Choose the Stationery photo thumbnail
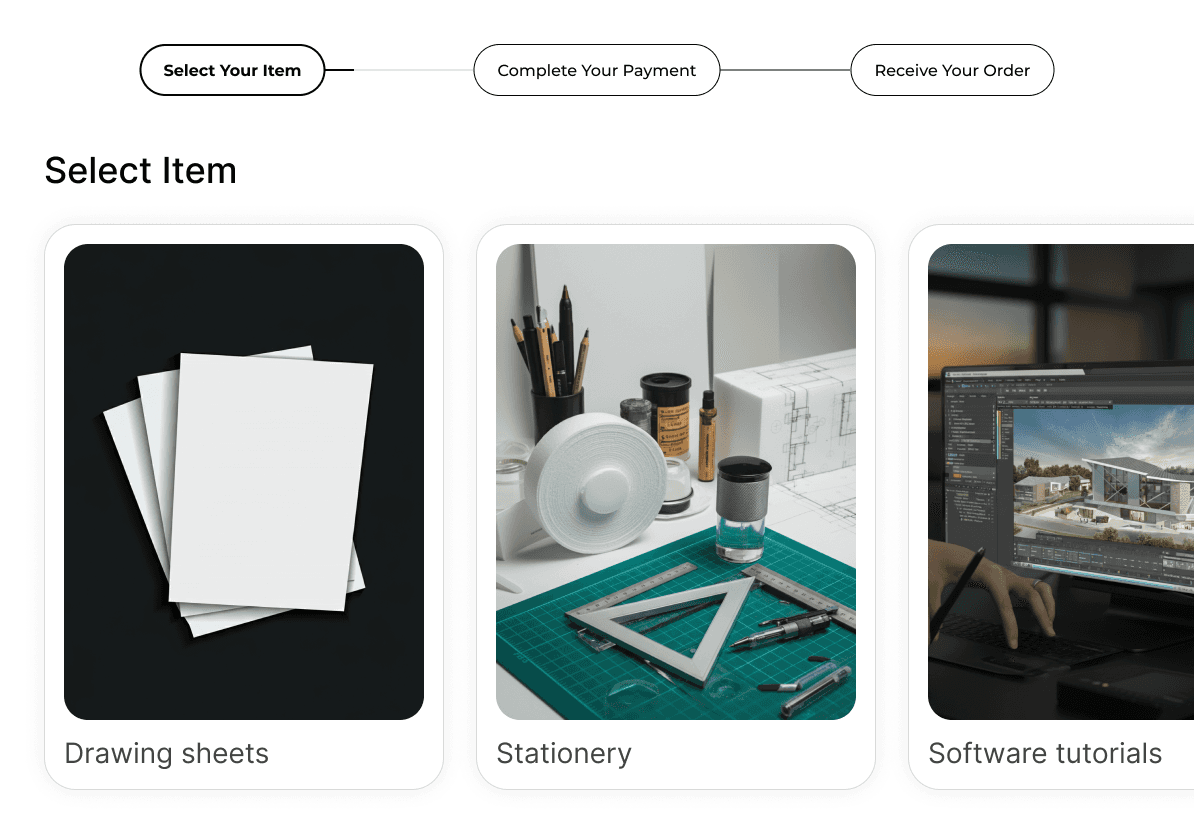Image resolution: width=1194 pixels, height=834 pixels. 675,481
